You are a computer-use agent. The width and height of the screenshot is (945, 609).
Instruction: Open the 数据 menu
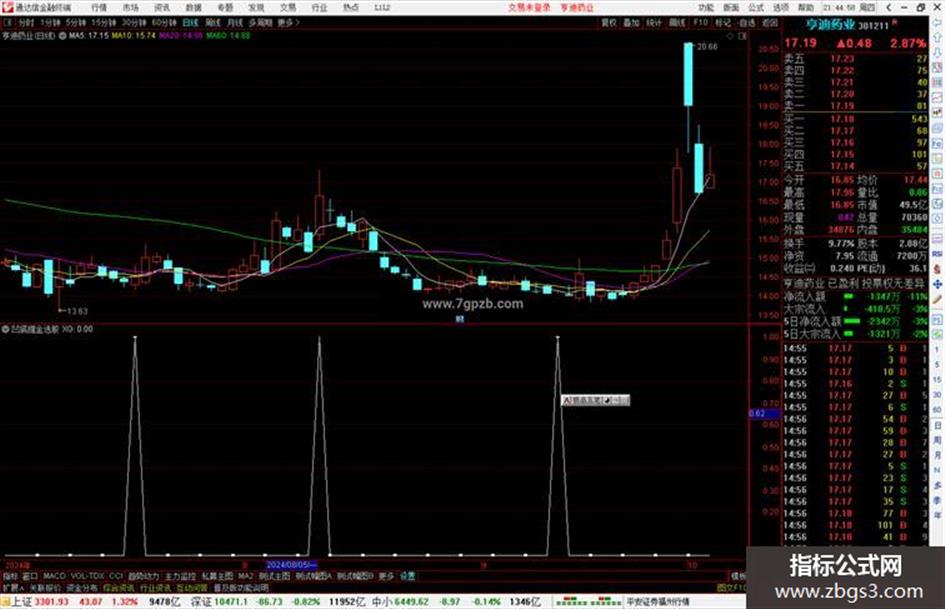(193, 8)
